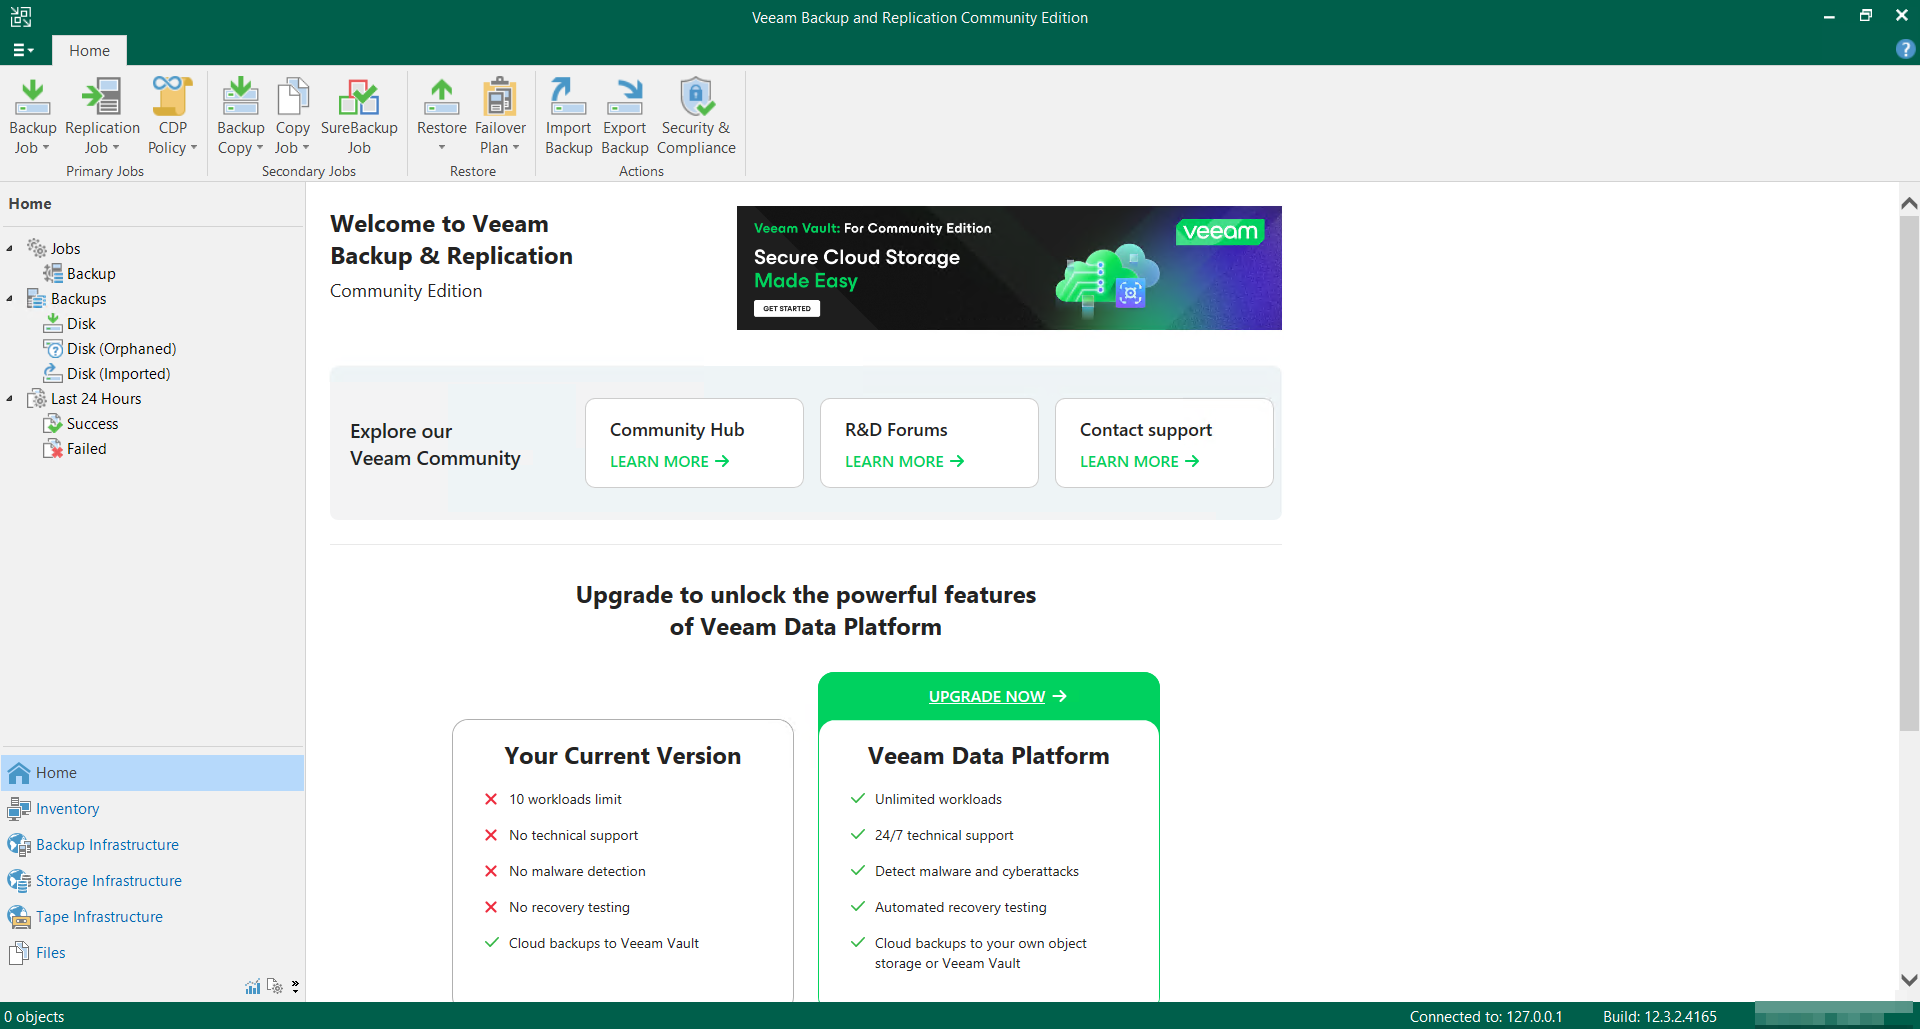Select Disk (Imported) tree item
Viewport: 1920px width, 1029px height.
118,373
